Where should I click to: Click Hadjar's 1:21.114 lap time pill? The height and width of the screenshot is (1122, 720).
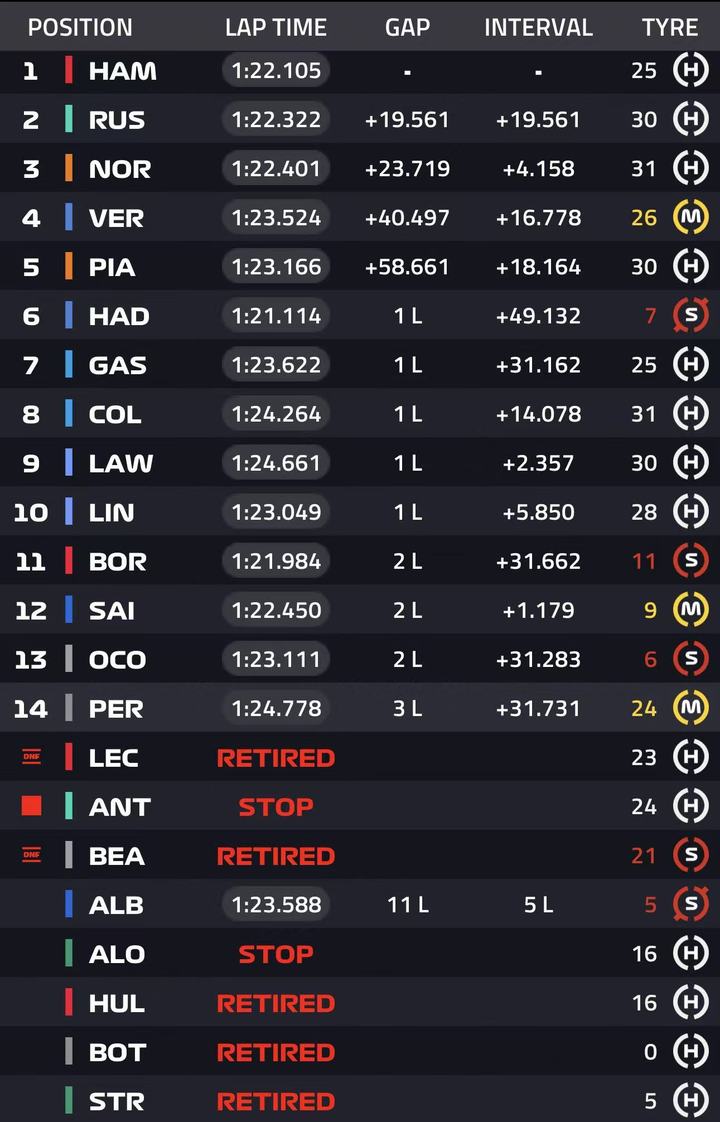276,316
